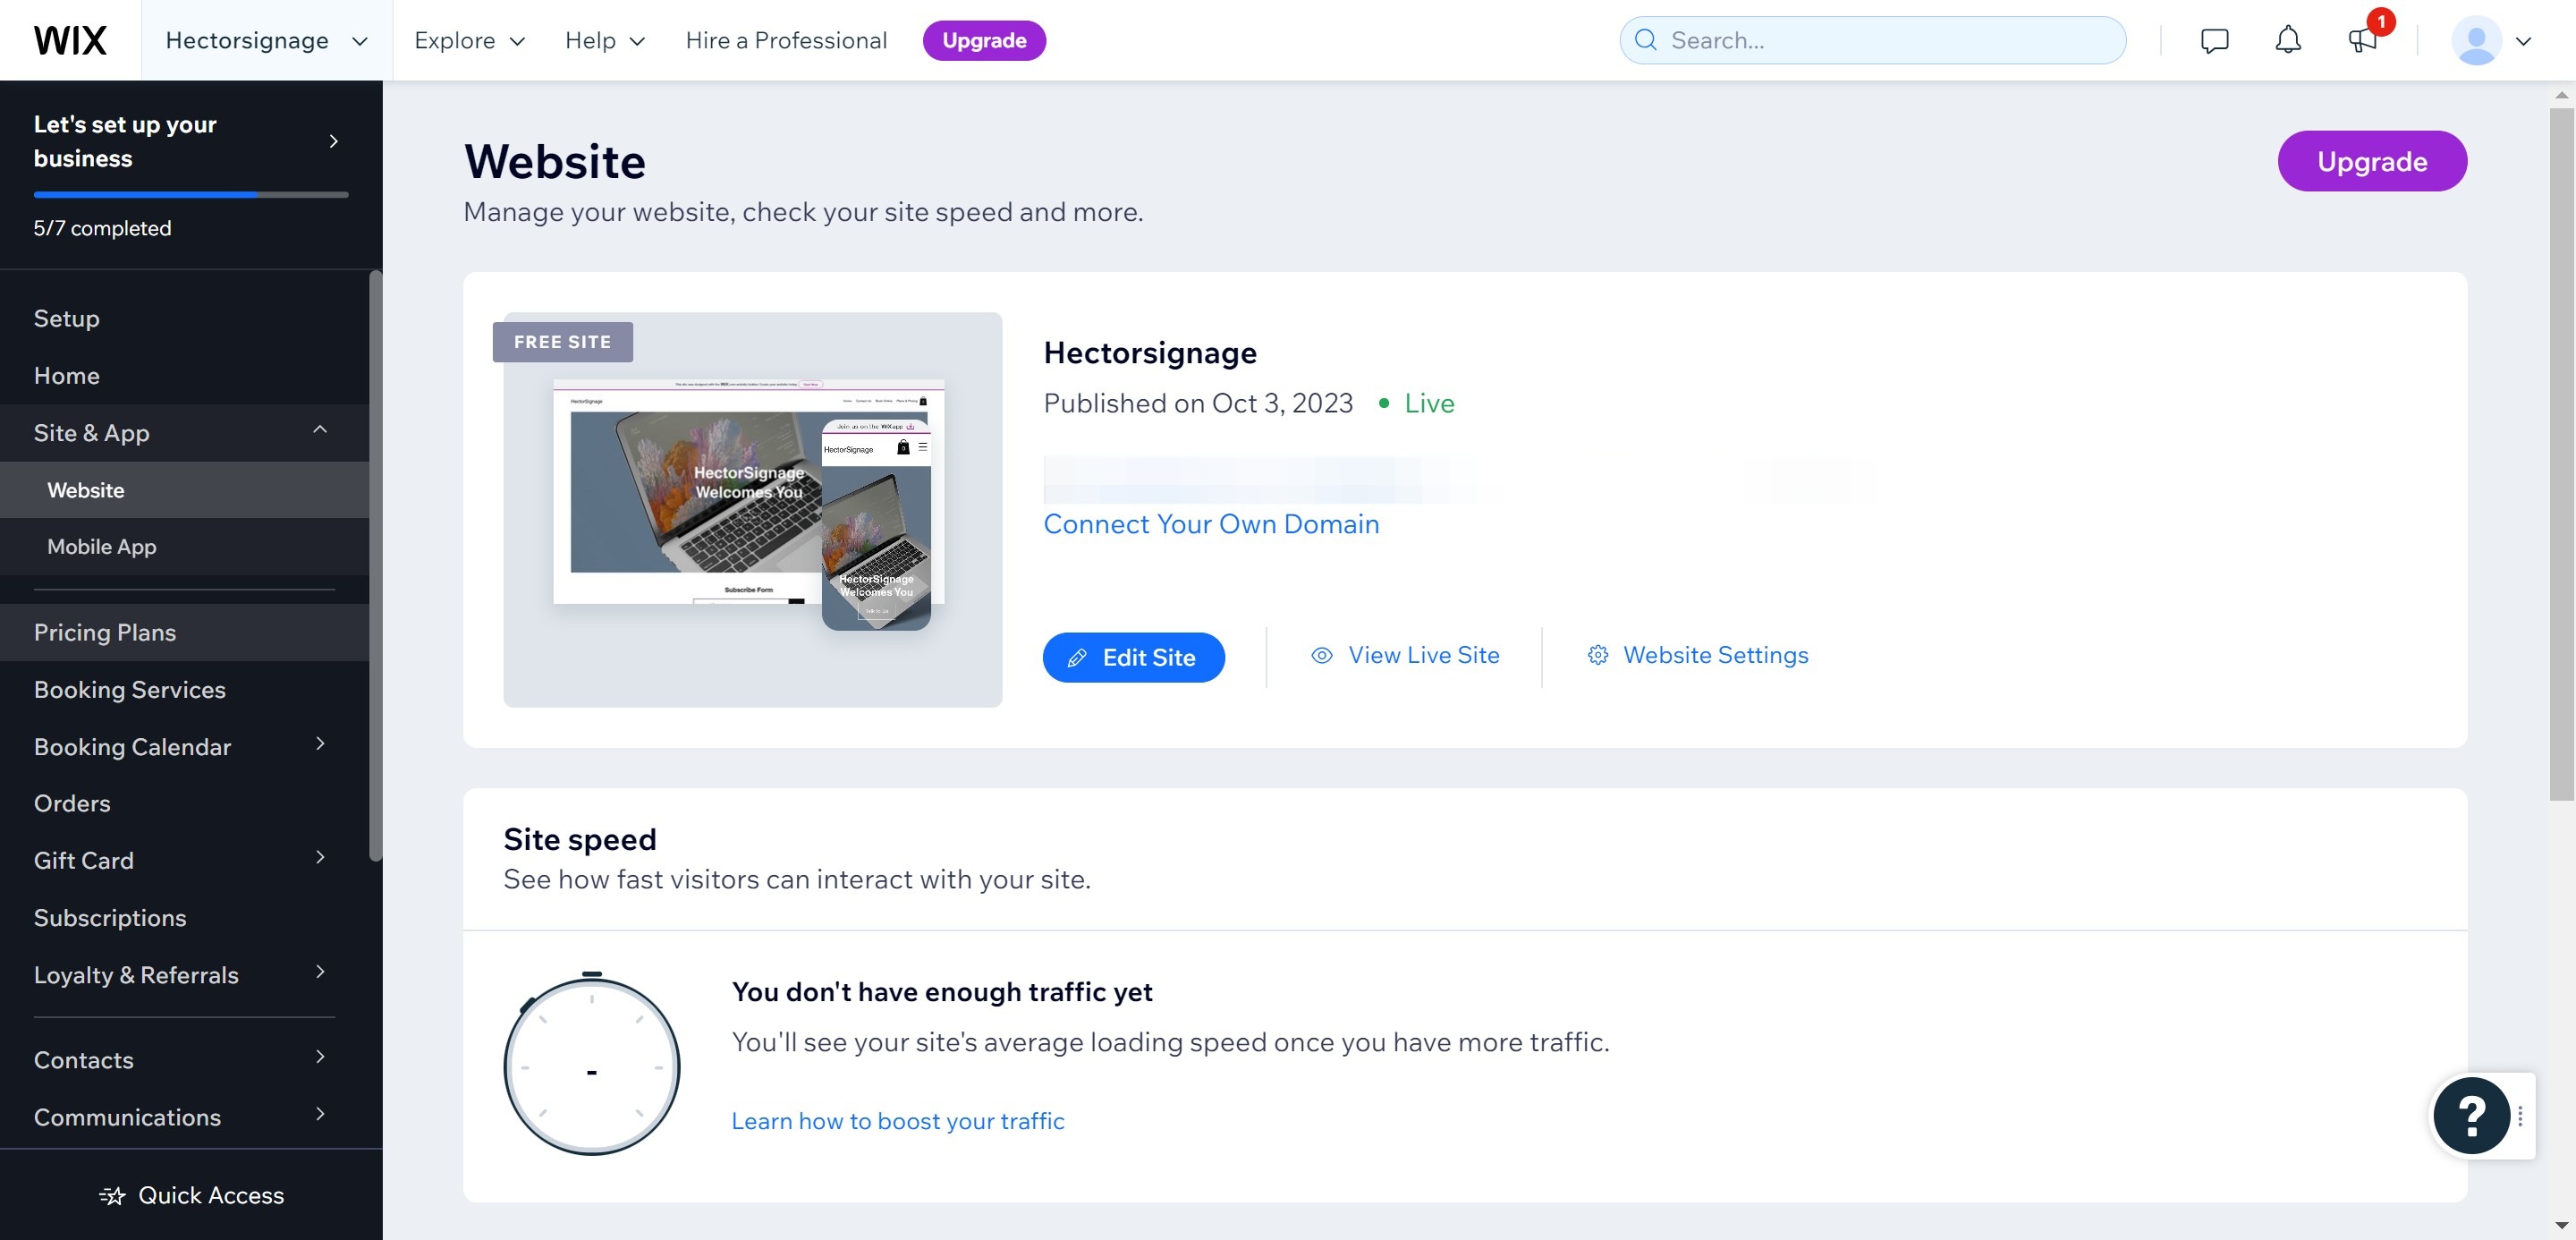Screen dimensions: 2576x1240
Task: Open the Hectorsignage site dropdown
Action: pyautogui.click(x=266, y=40)
